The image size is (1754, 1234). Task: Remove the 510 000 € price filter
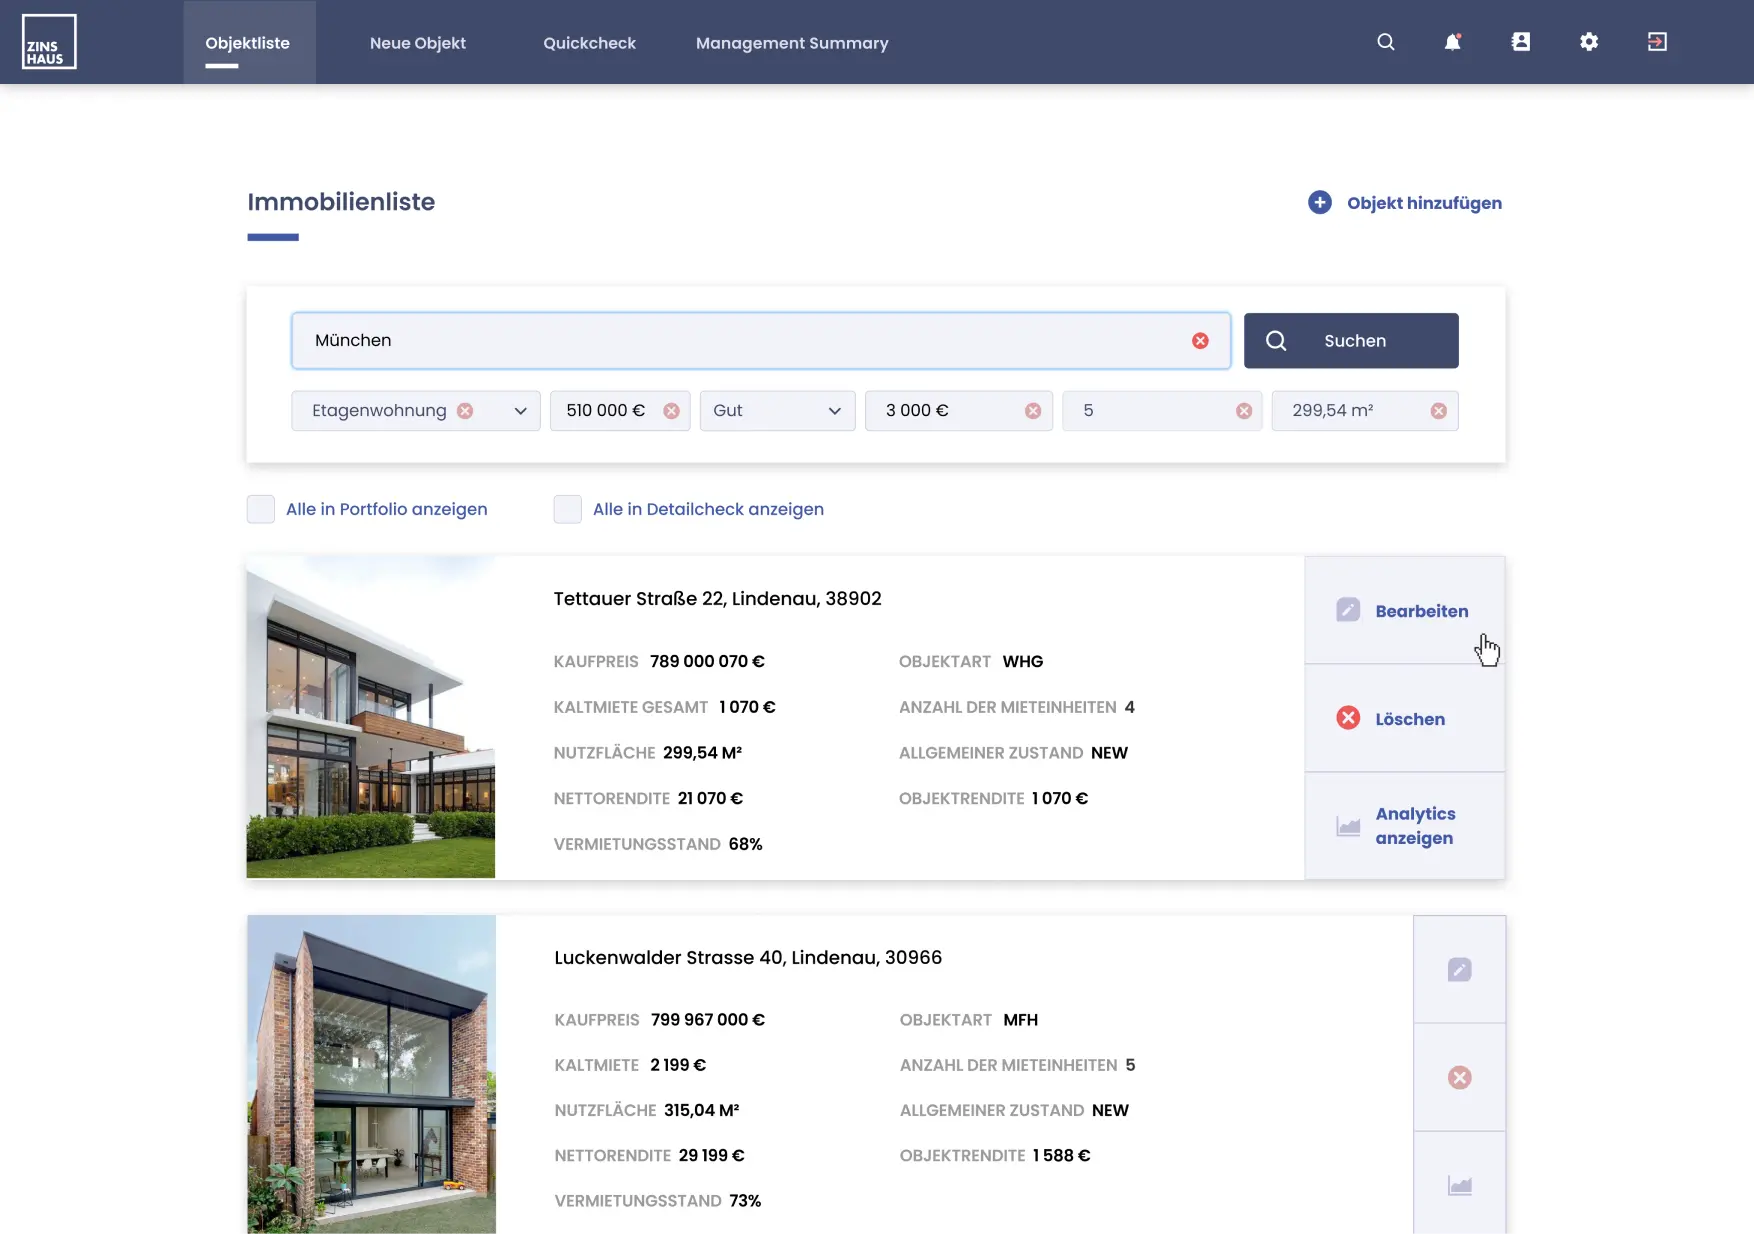click(x=672, y=410)
